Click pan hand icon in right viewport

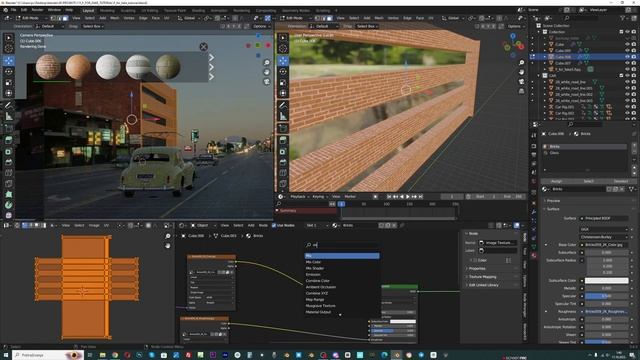[x=521, y=72]
